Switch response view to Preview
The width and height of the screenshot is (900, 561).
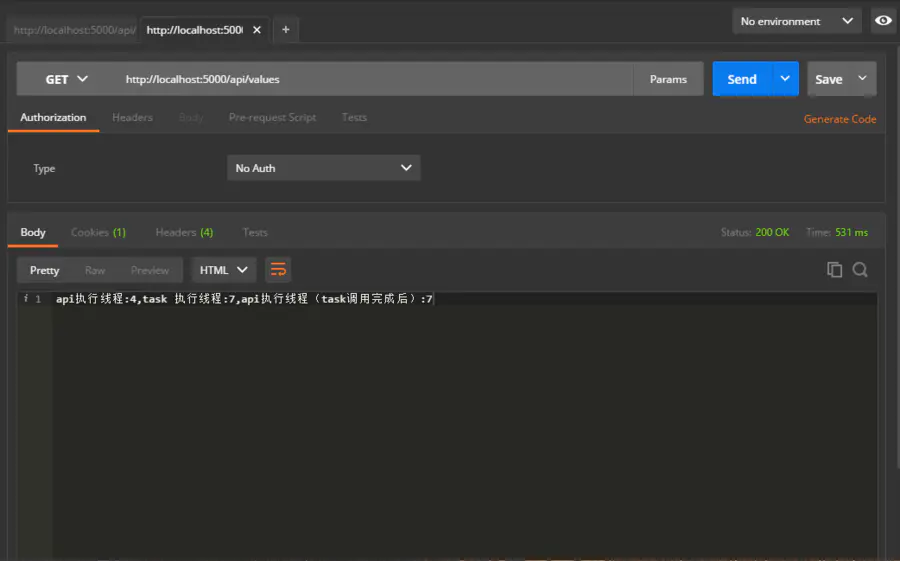(x=150, y=270)
